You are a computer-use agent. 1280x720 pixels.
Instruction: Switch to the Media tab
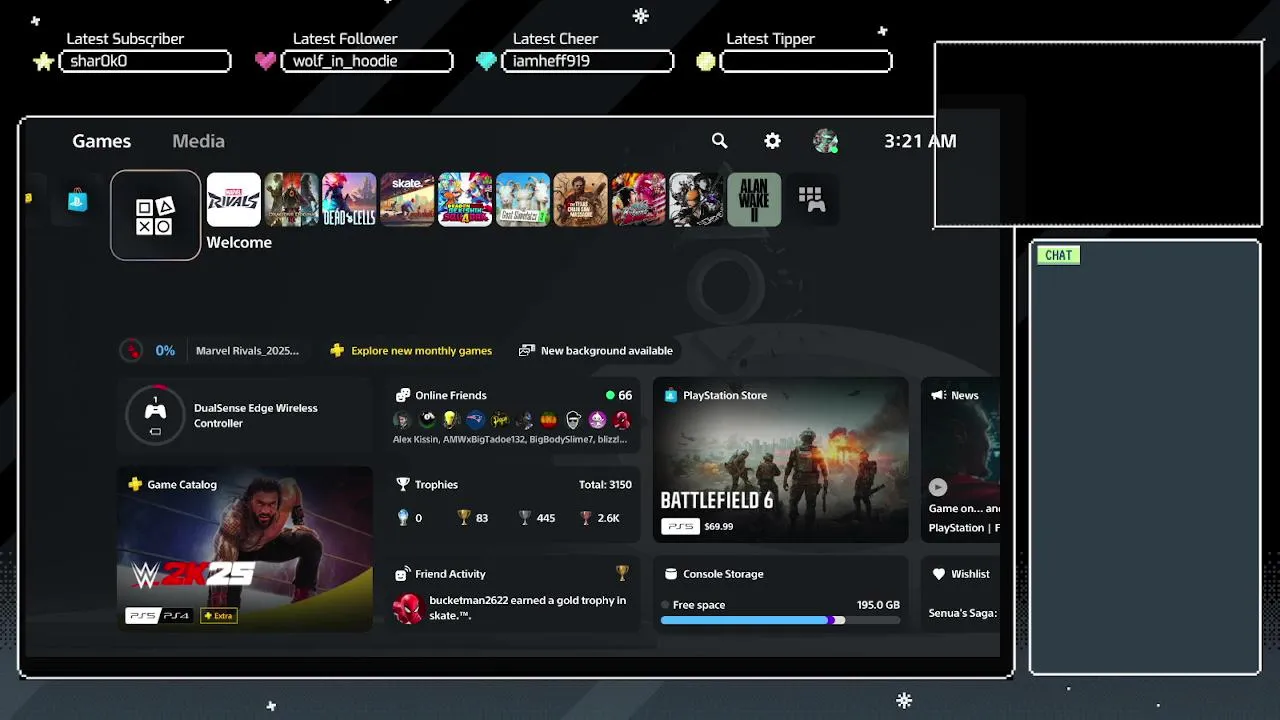[198, 141]
